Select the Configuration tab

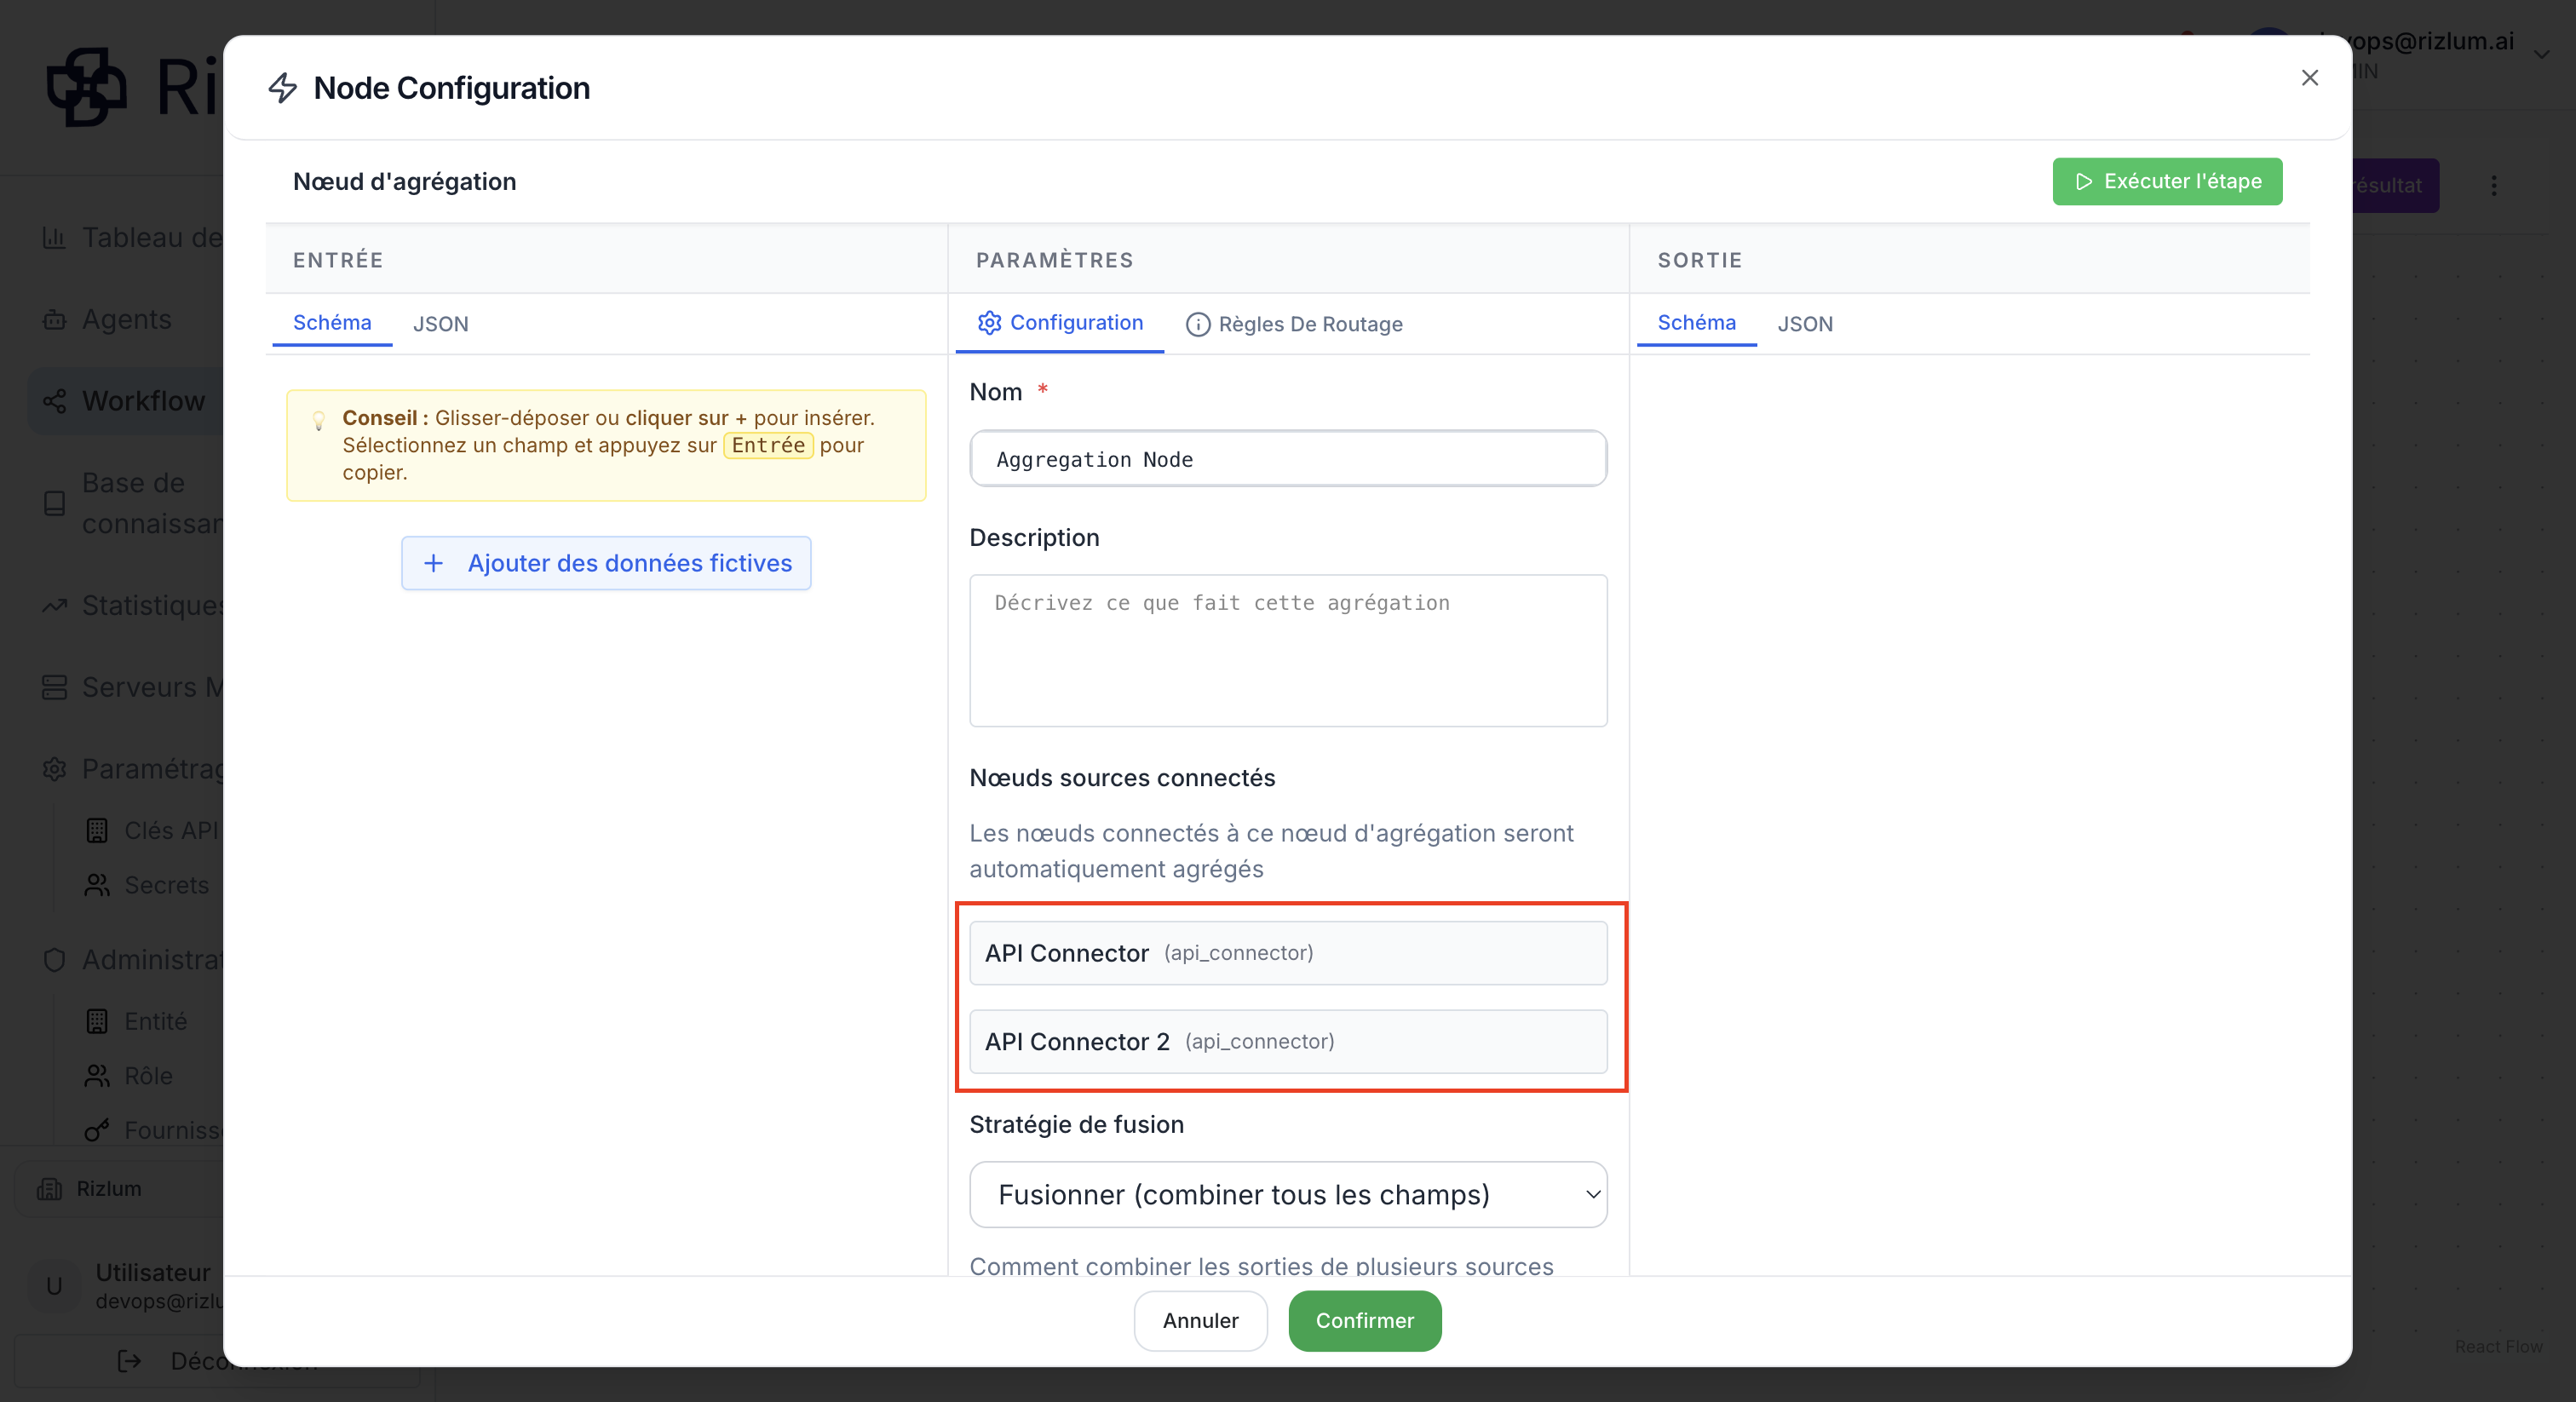pos(1060,323)
